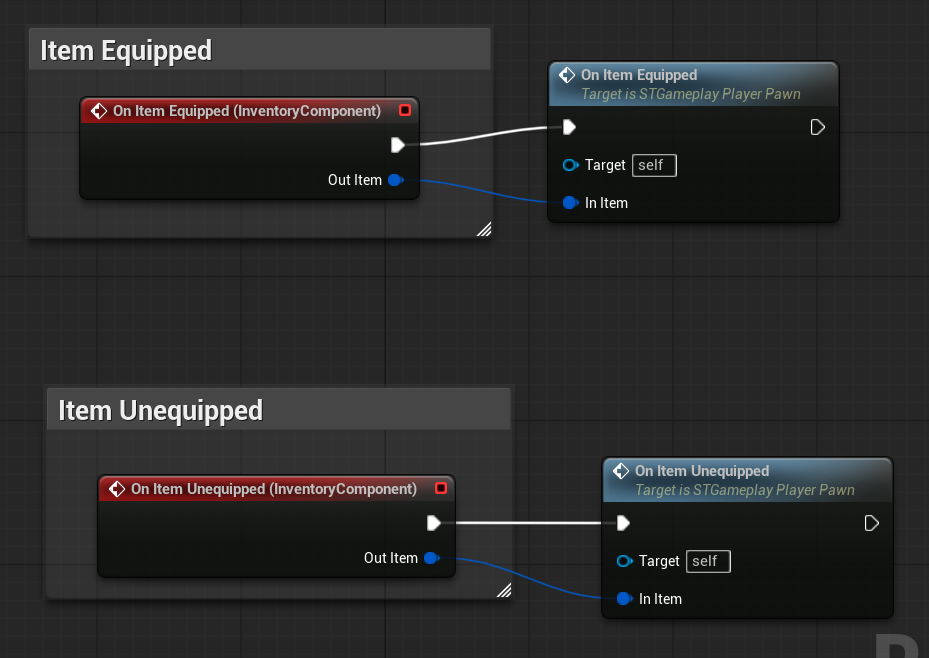Click the self field on On Item Equipped node

(x=654, y=165)
